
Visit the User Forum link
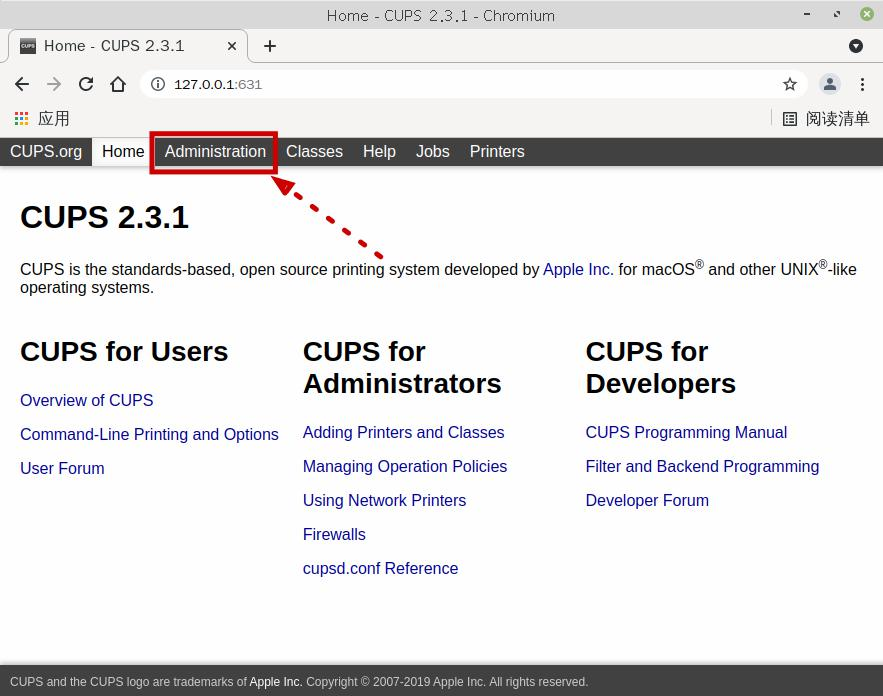tap(62, 469)
